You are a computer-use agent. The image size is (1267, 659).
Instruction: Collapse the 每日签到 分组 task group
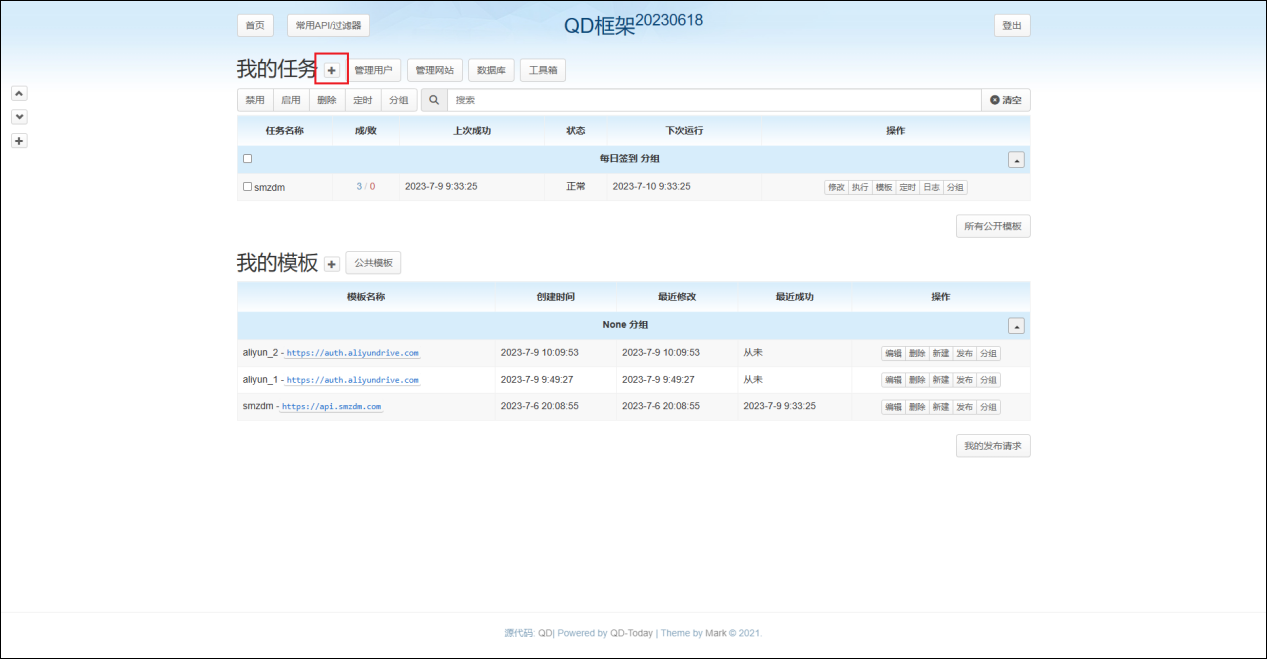[x=1016, y=160]
